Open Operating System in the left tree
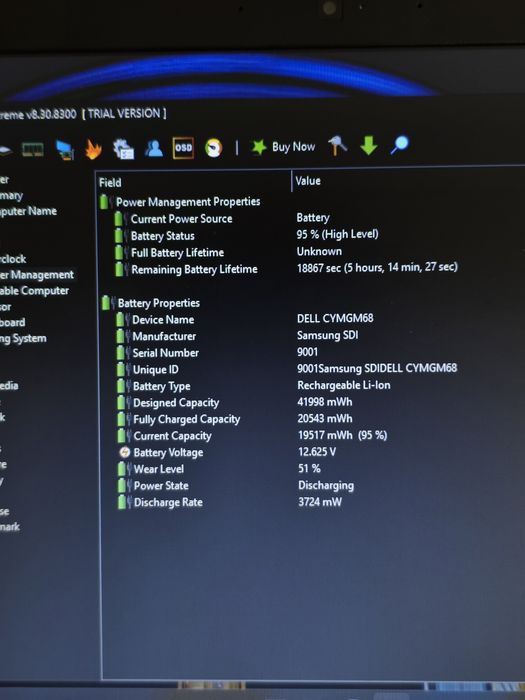 coord(23,338)
